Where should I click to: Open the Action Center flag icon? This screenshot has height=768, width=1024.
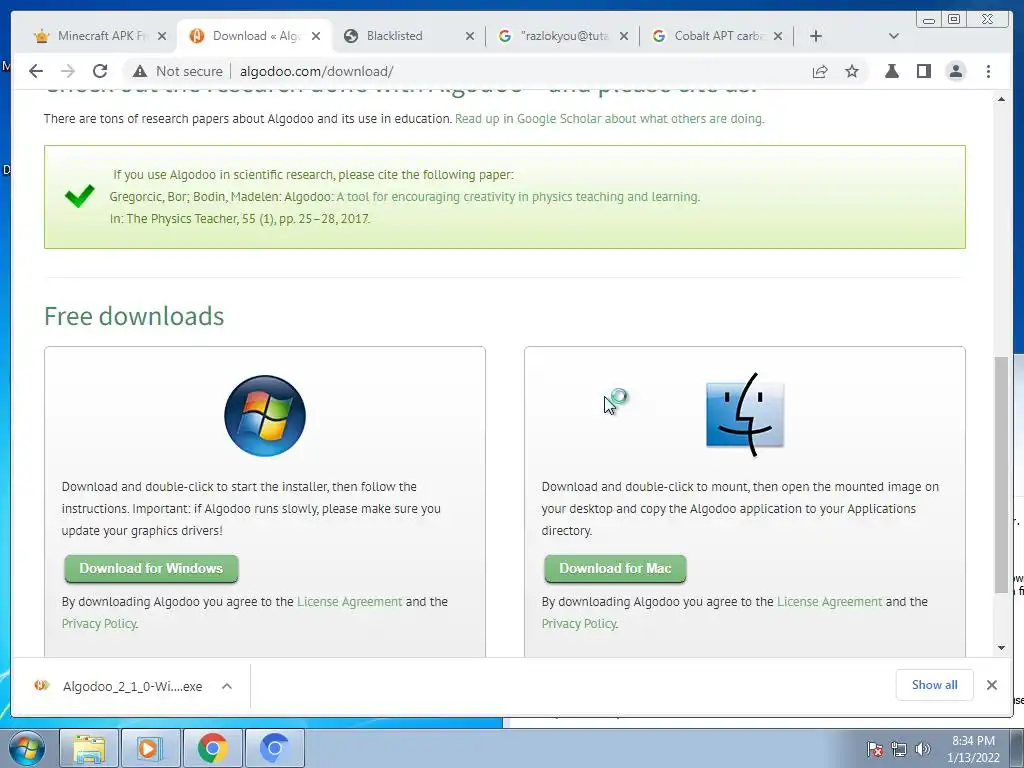pos(875,749)
